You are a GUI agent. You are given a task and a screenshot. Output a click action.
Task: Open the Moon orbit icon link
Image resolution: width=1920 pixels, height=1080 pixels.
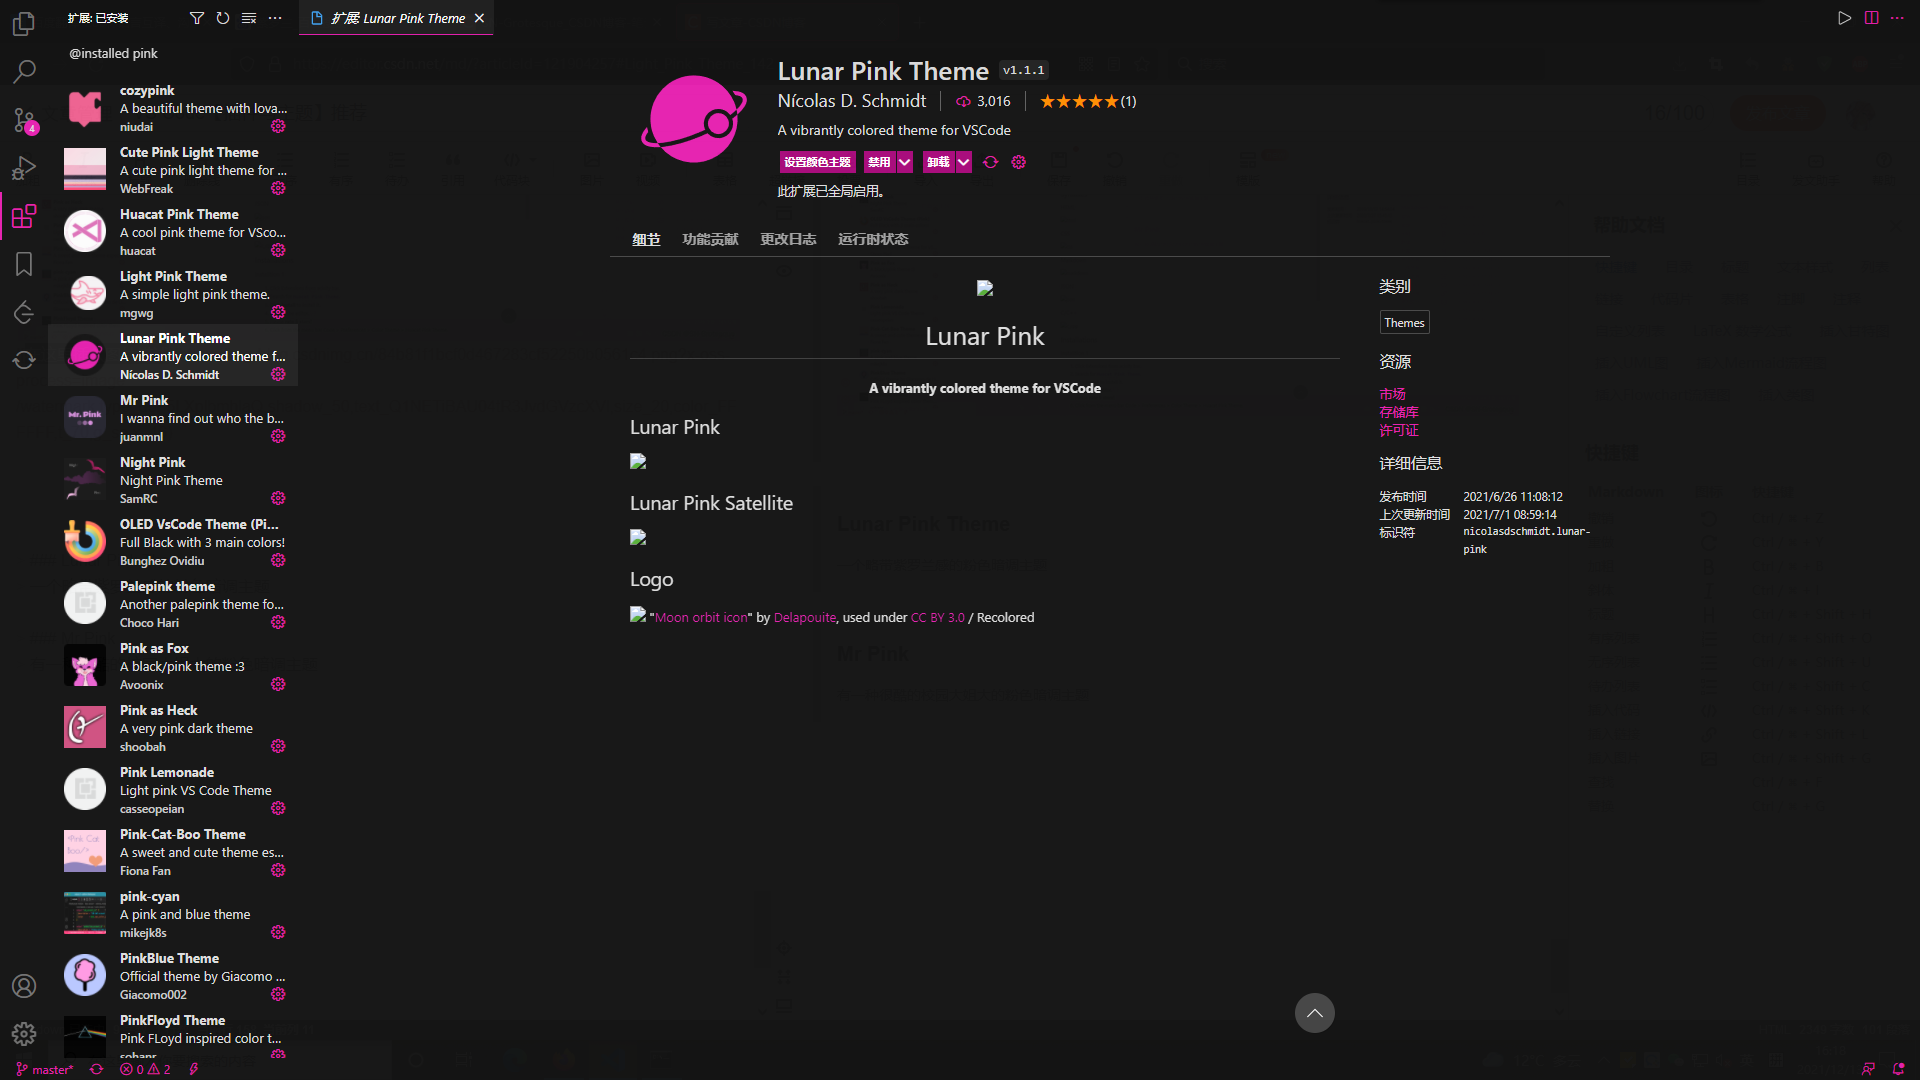(x=701, y=618)
